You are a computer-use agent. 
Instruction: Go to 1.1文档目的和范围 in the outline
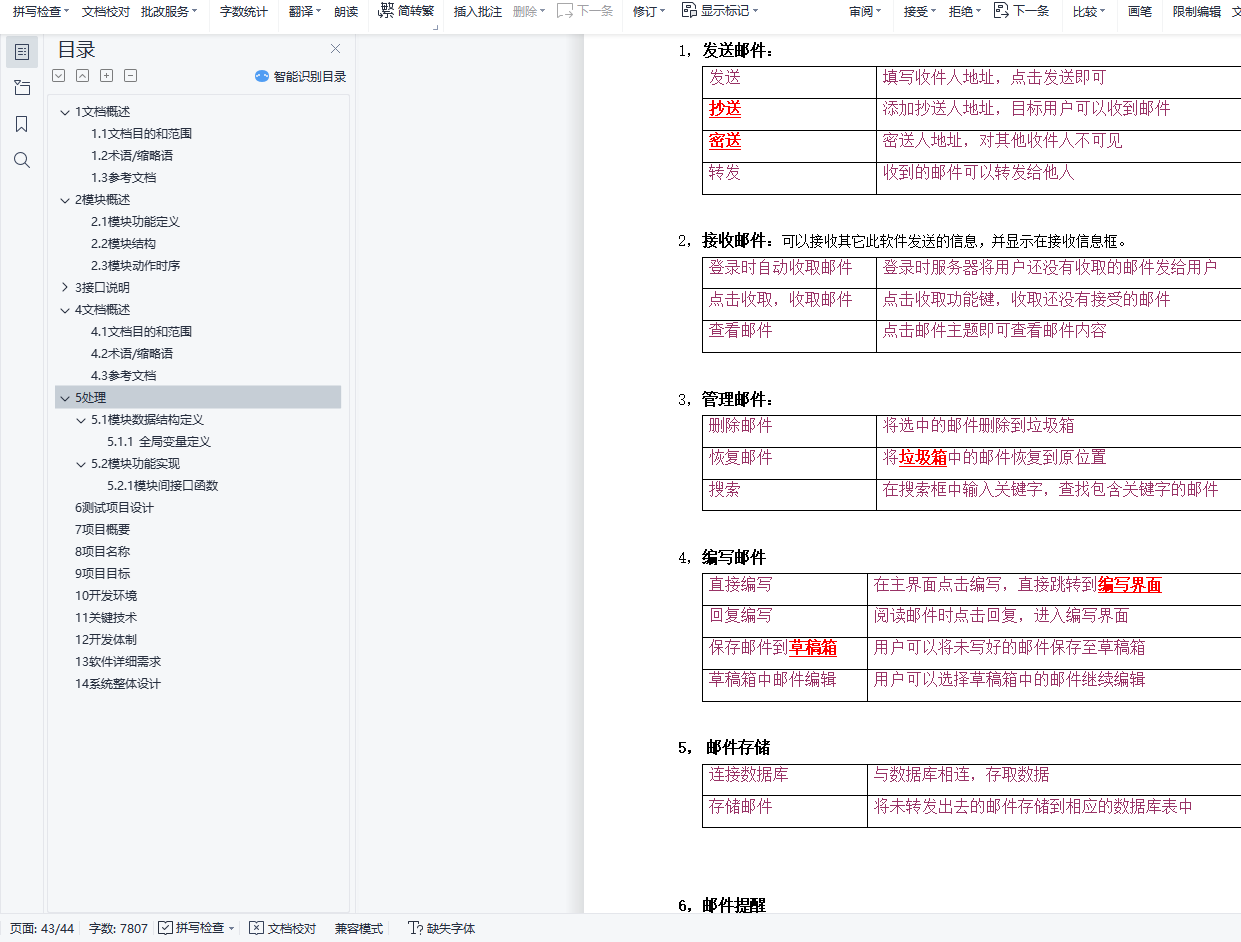click(x=141, y=134)
